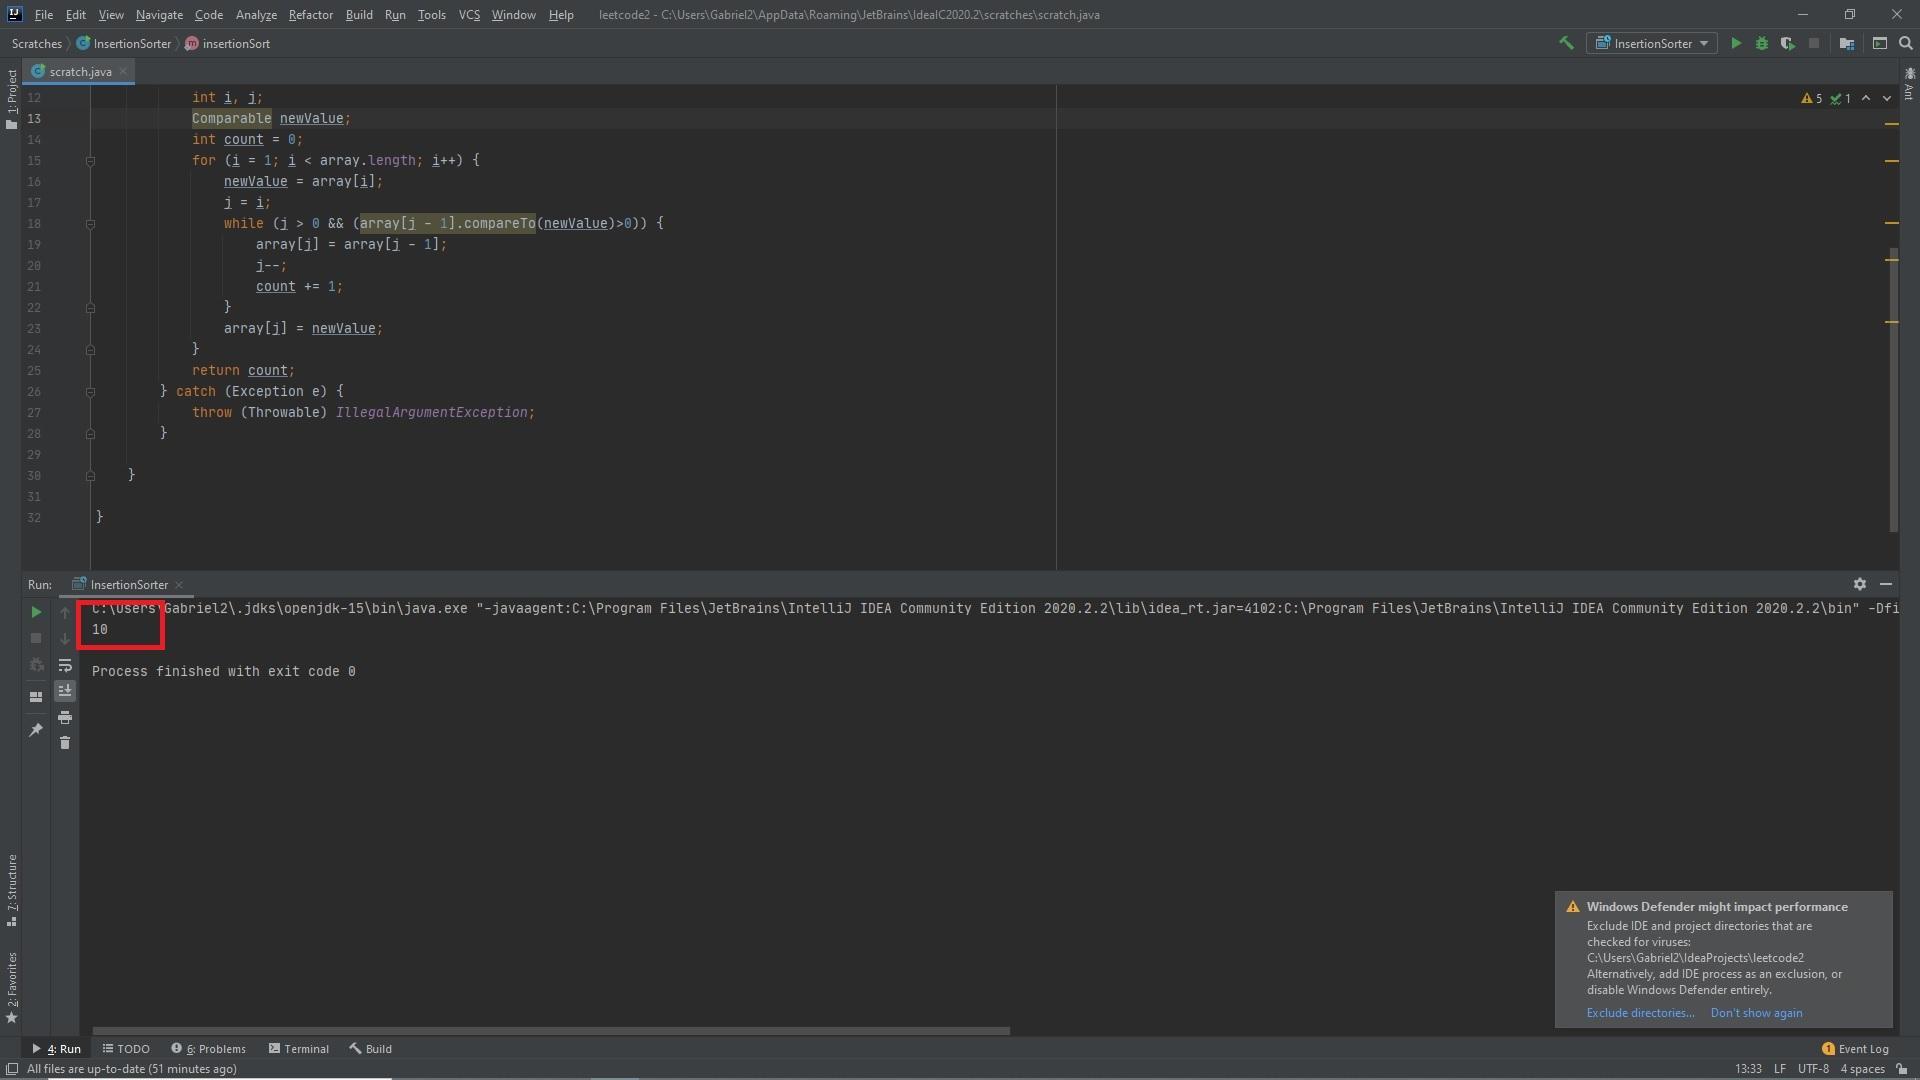Open the Refactor menu

coord(310,15)
